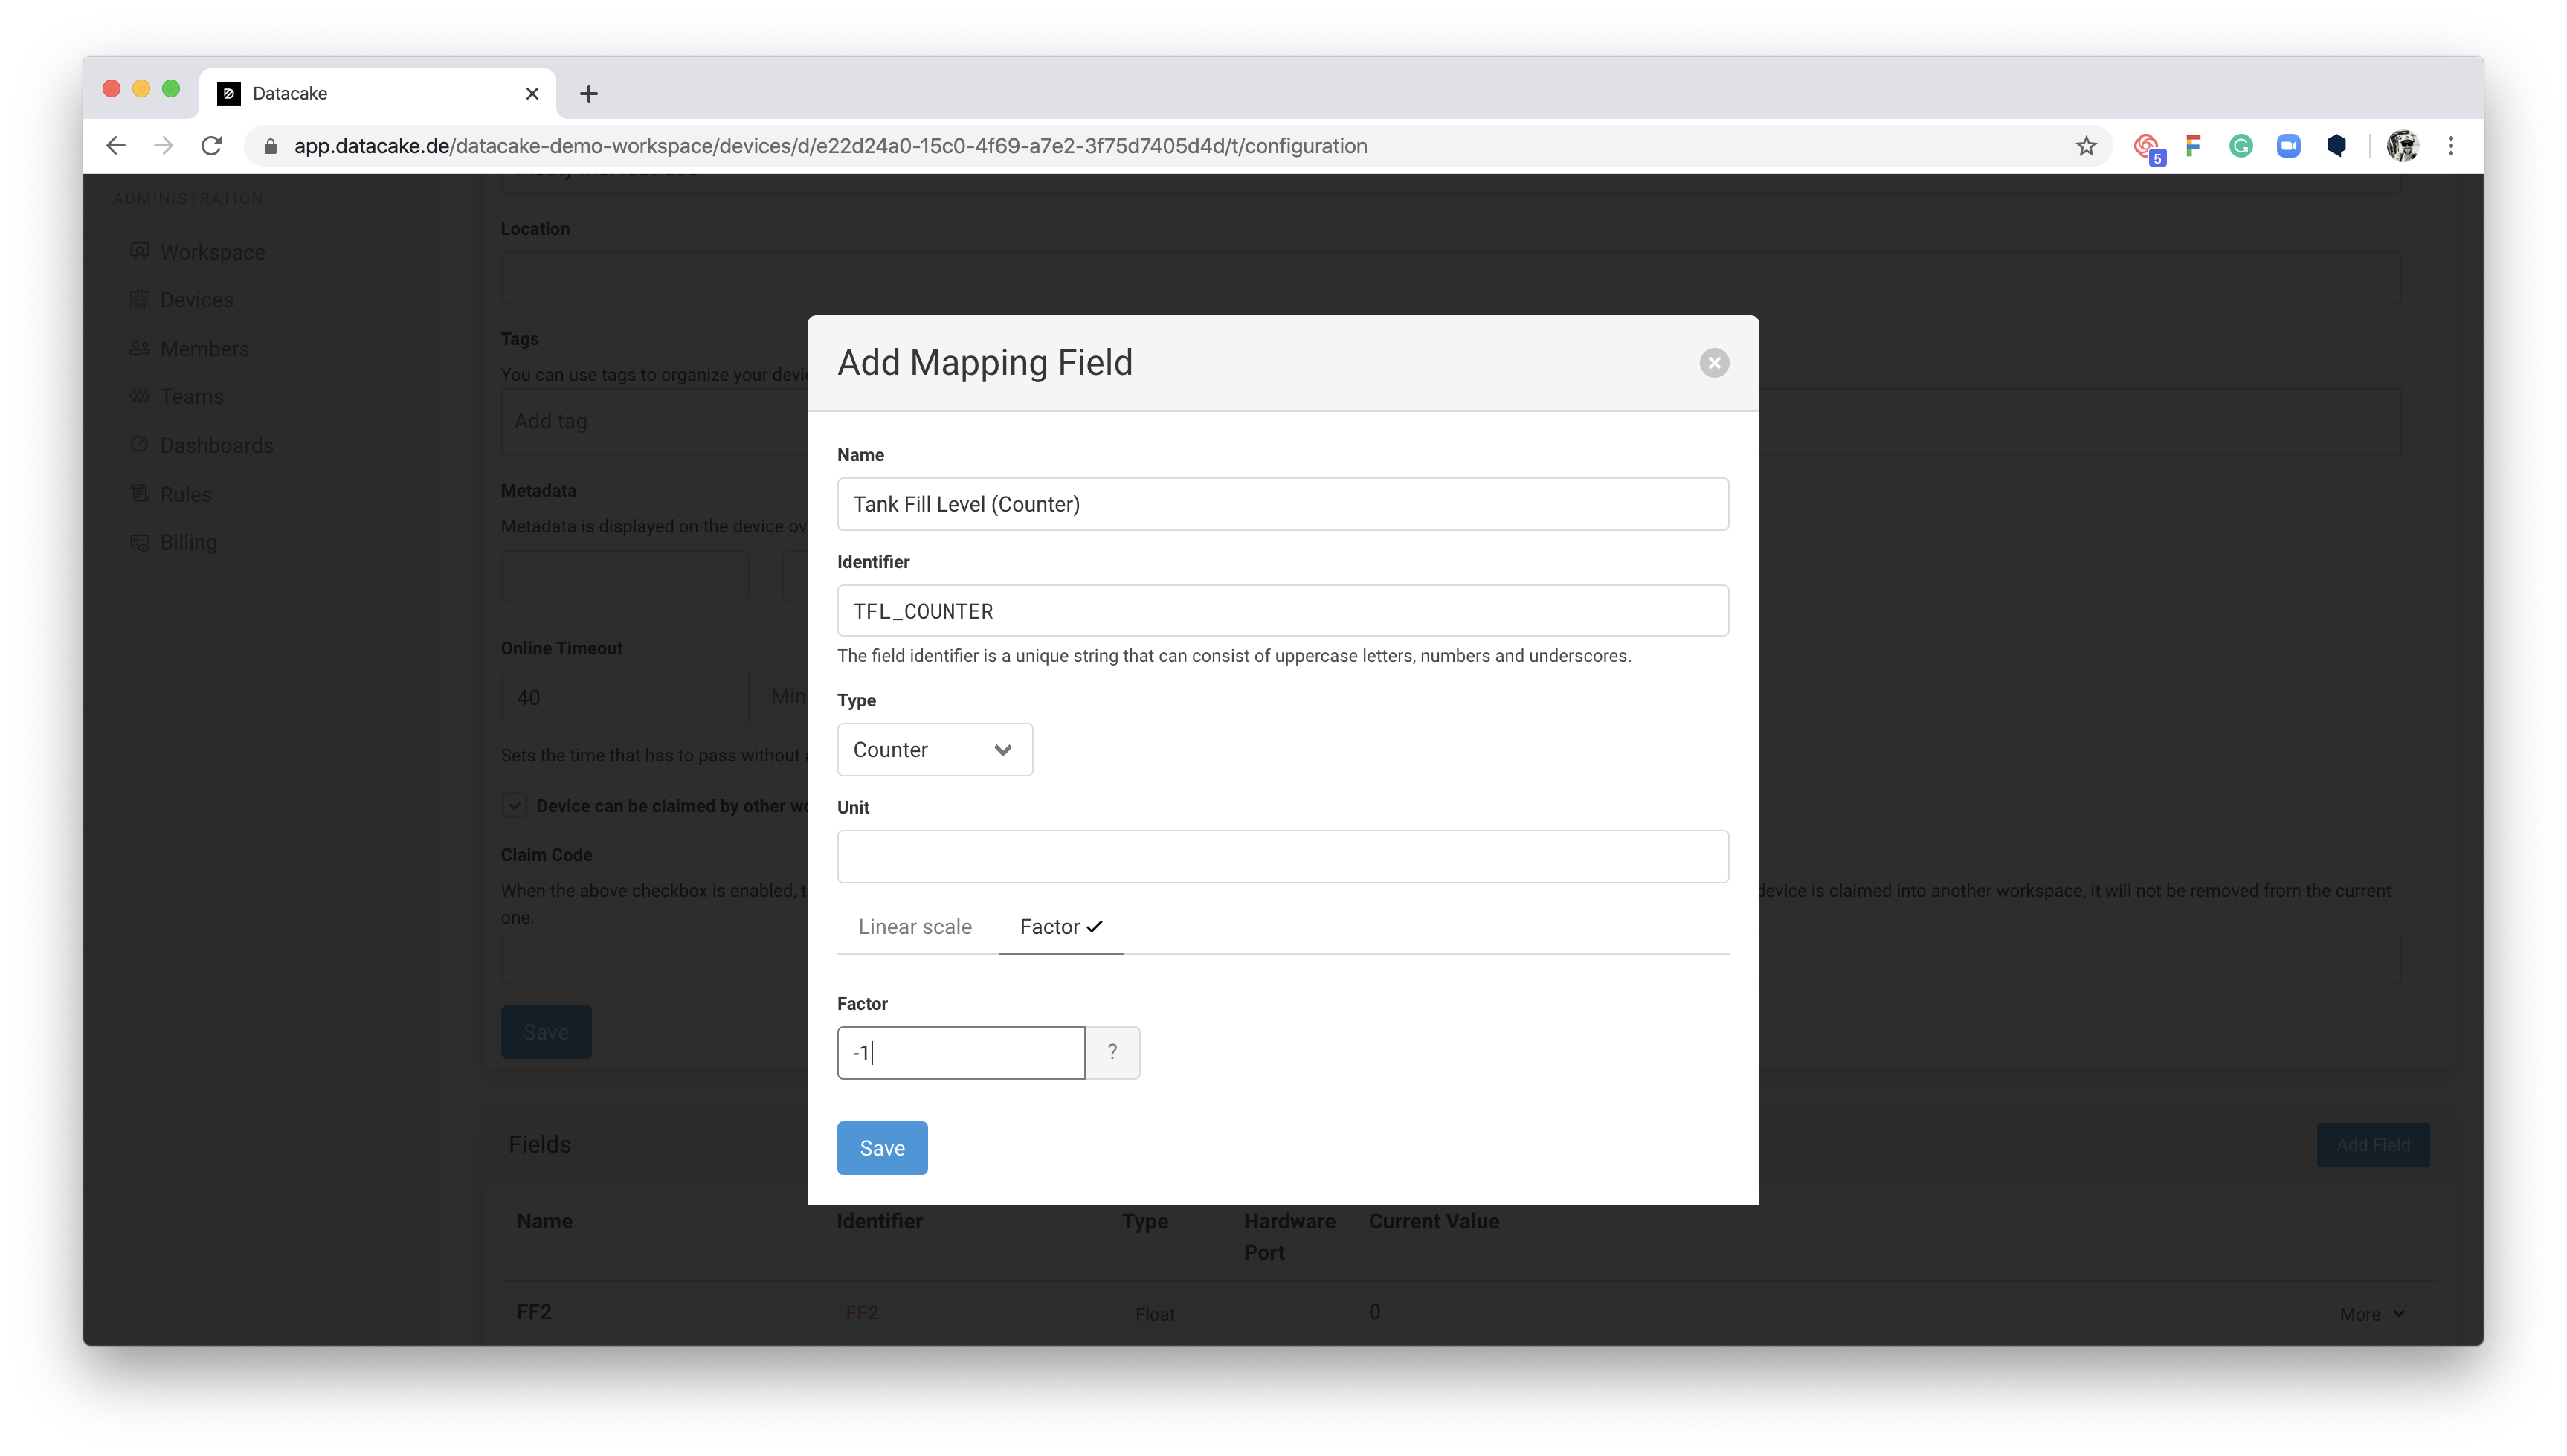2567x1456 pixels.
Task: Open the dark hexagon extension icon
Action: (2335, 146)
